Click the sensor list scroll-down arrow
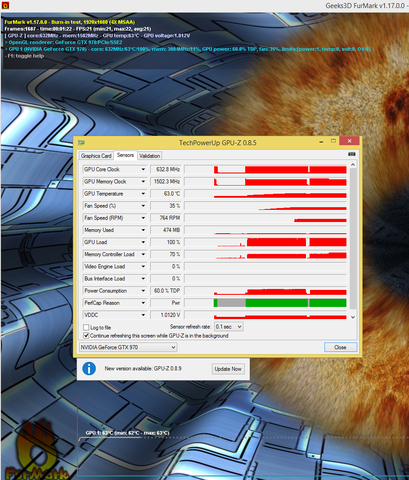Viewport: 409px width, 480px height. 353,317
